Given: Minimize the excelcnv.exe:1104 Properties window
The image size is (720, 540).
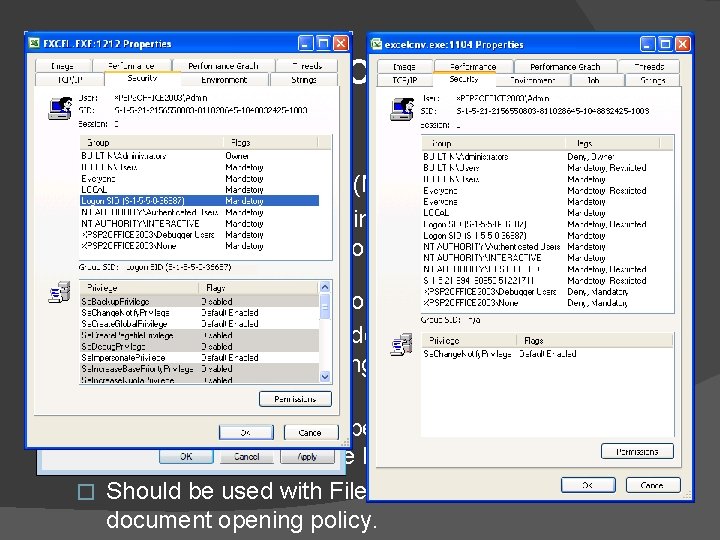Looking at the screenshot, I should (647, 44).
